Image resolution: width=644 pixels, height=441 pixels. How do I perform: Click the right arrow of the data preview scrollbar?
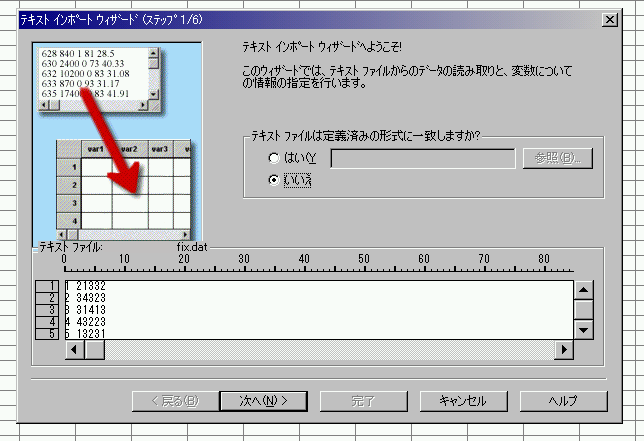pos(564,349)
